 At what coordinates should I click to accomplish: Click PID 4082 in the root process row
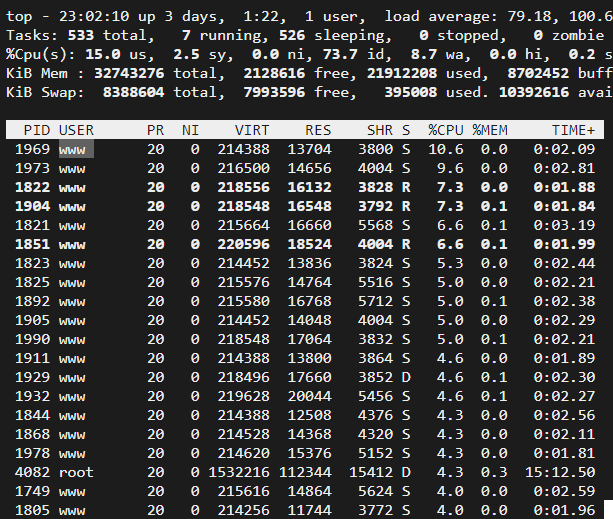tap(32, 472)
